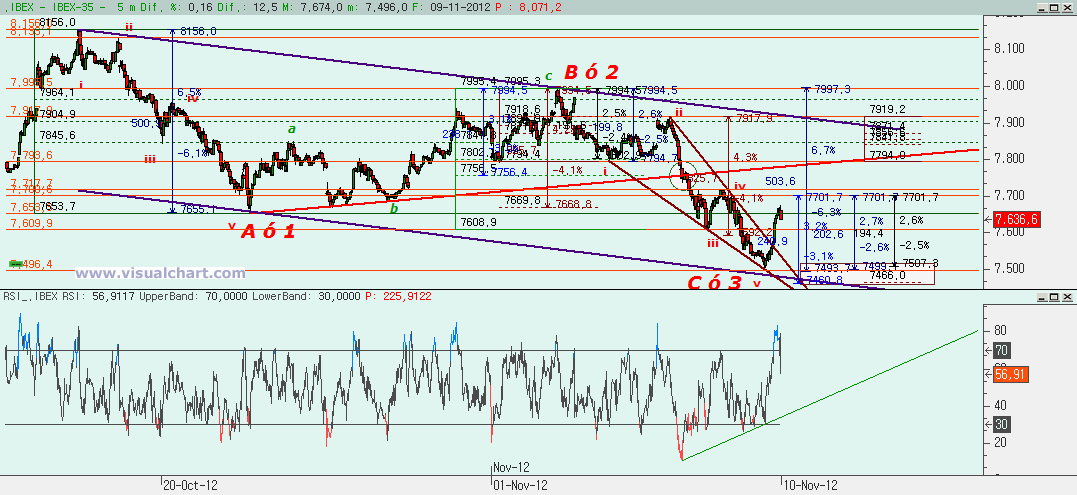Select the 'C ó 3' wave label
This screenshot has height=495, width=1077.
tap(716, 282)
